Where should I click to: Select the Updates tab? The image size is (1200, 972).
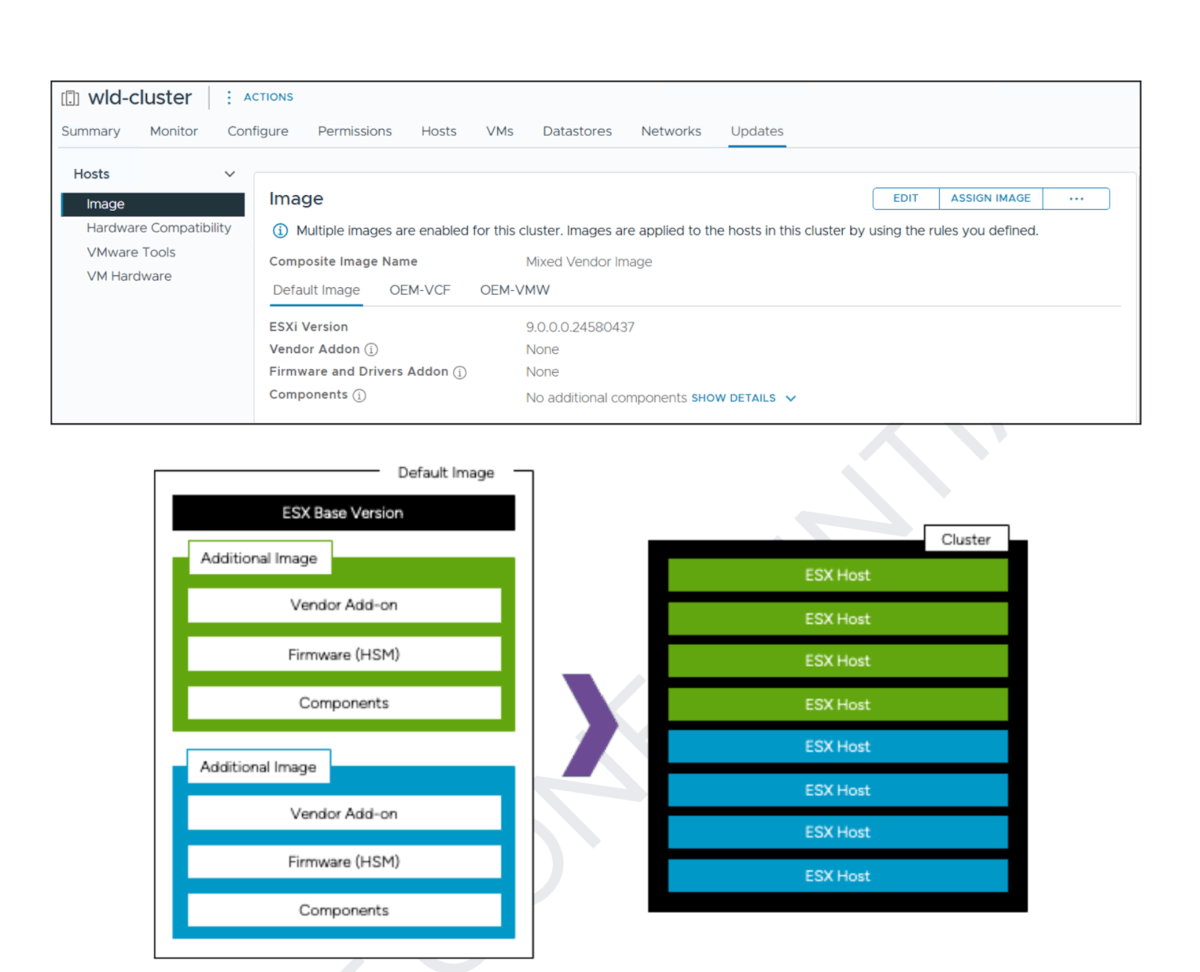757,131
